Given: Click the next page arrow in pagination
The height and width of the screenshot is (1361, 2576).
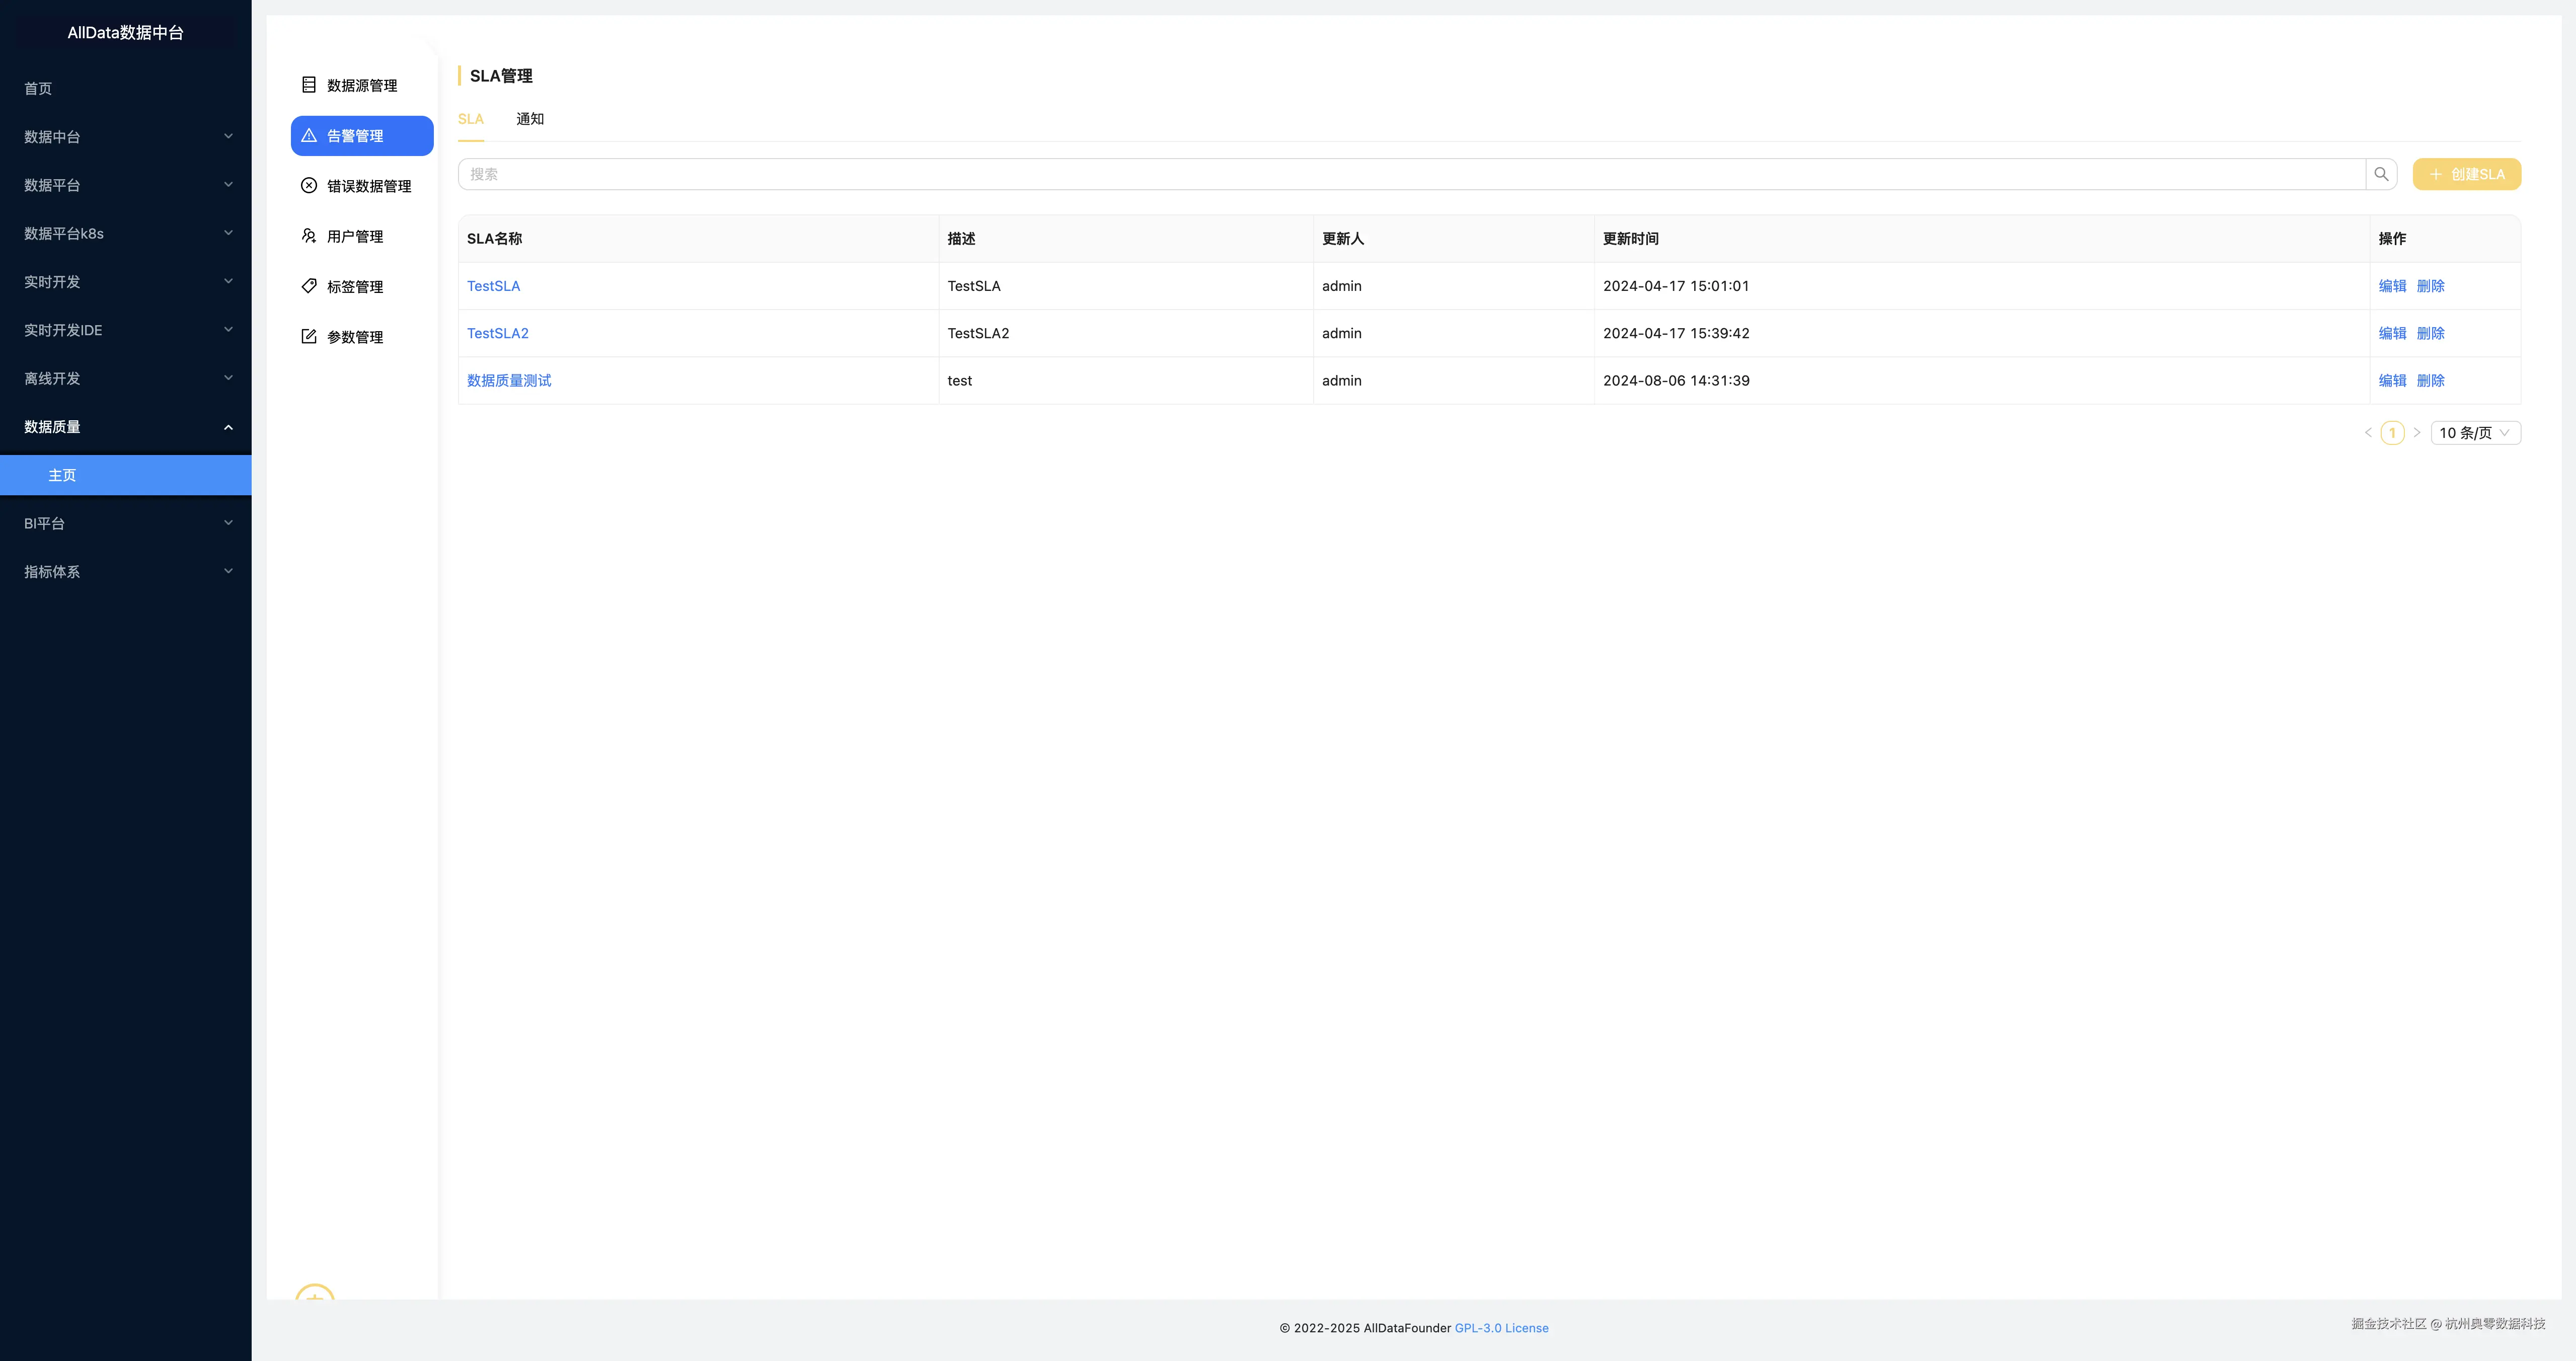Looking at the screenshot, I should (x=2417, y=433).
